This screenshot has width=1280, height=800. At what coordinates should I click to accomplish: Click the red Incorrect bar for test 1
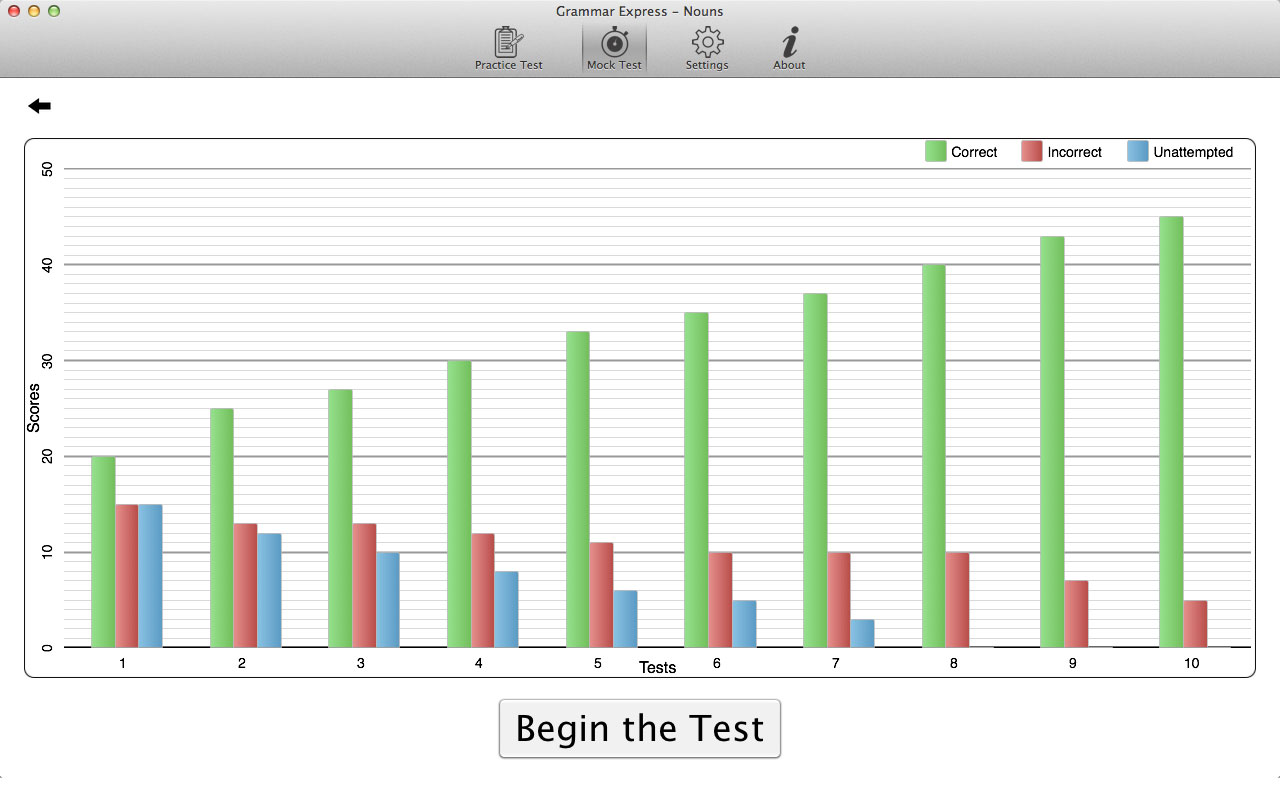point(127,576)
